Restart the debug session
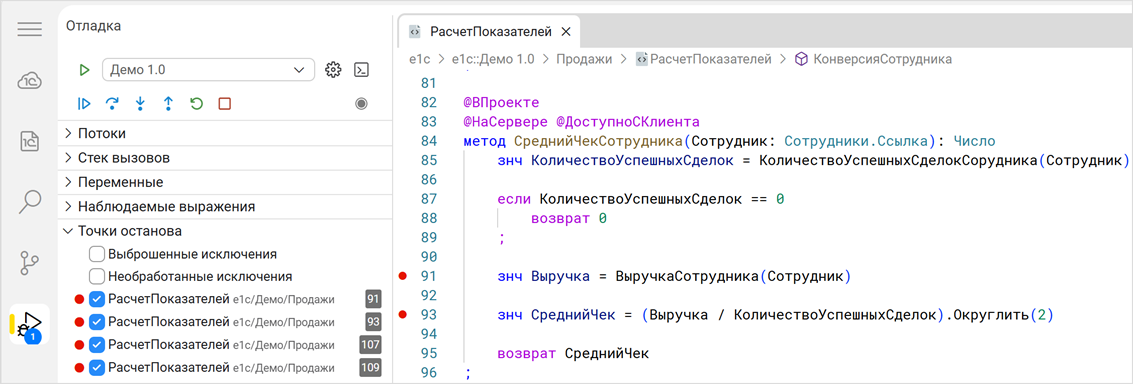This screenshot has width=1133, height=384. (197, 103)
